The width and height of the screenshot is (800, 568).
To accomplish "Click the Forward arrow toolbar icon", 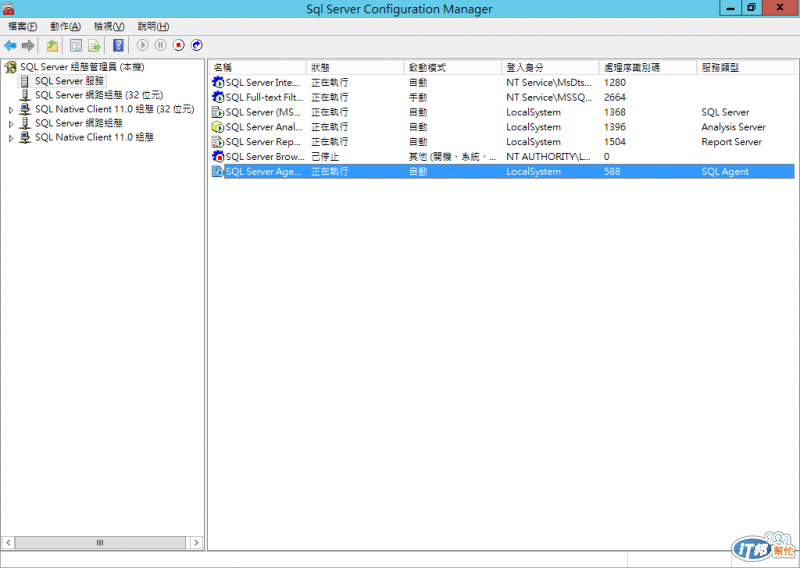I will point(28,45).
